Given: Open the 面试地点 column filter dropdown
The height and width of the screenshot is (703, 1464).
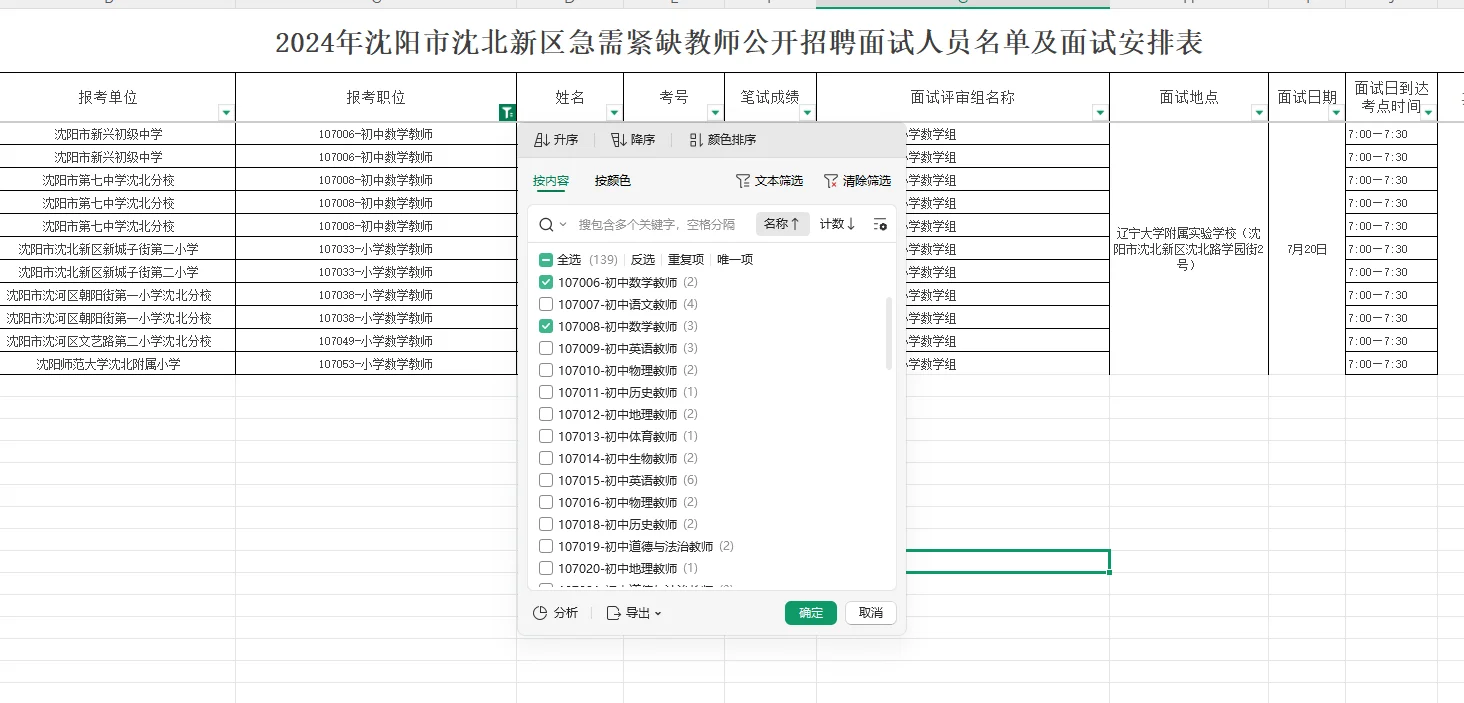Looking at the screenshot, I should click(x=1259, y=113).
